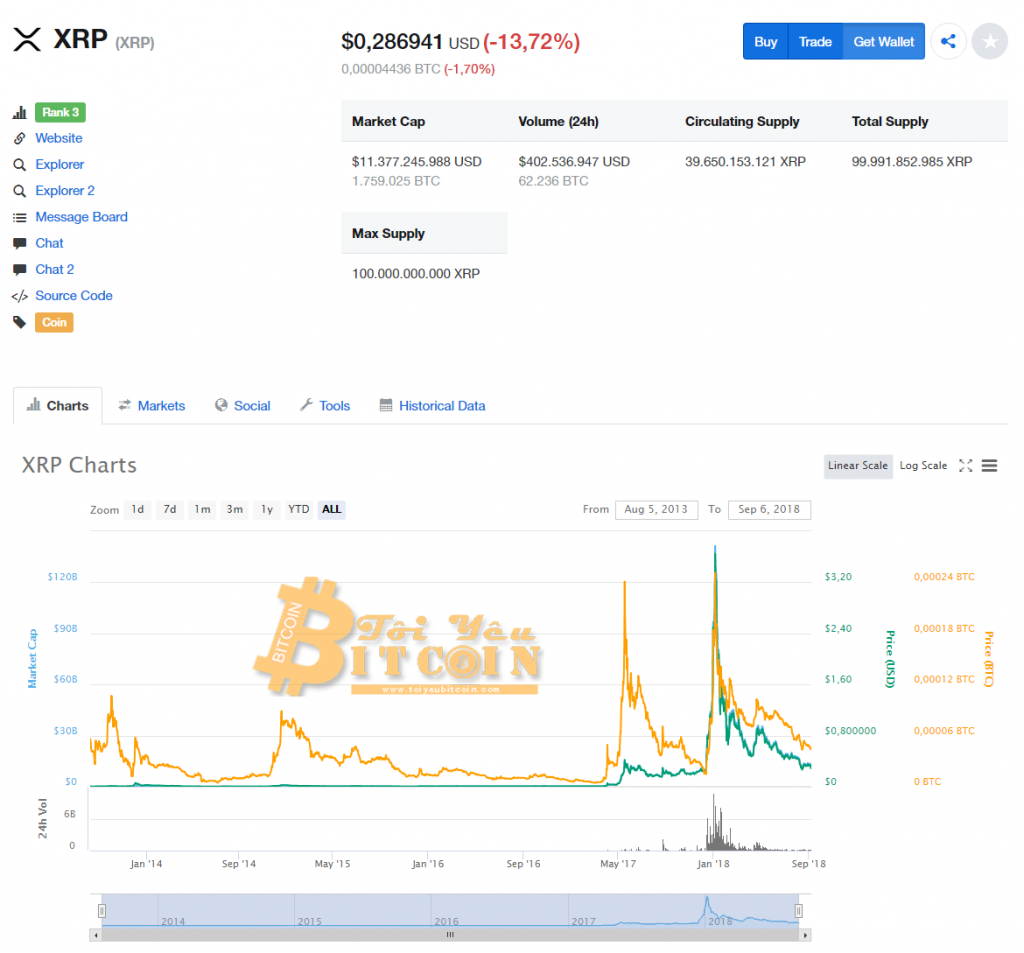Viewport: 1024px width, 953px height.
Task: Click the share icon button
Action: pos(948,42)
